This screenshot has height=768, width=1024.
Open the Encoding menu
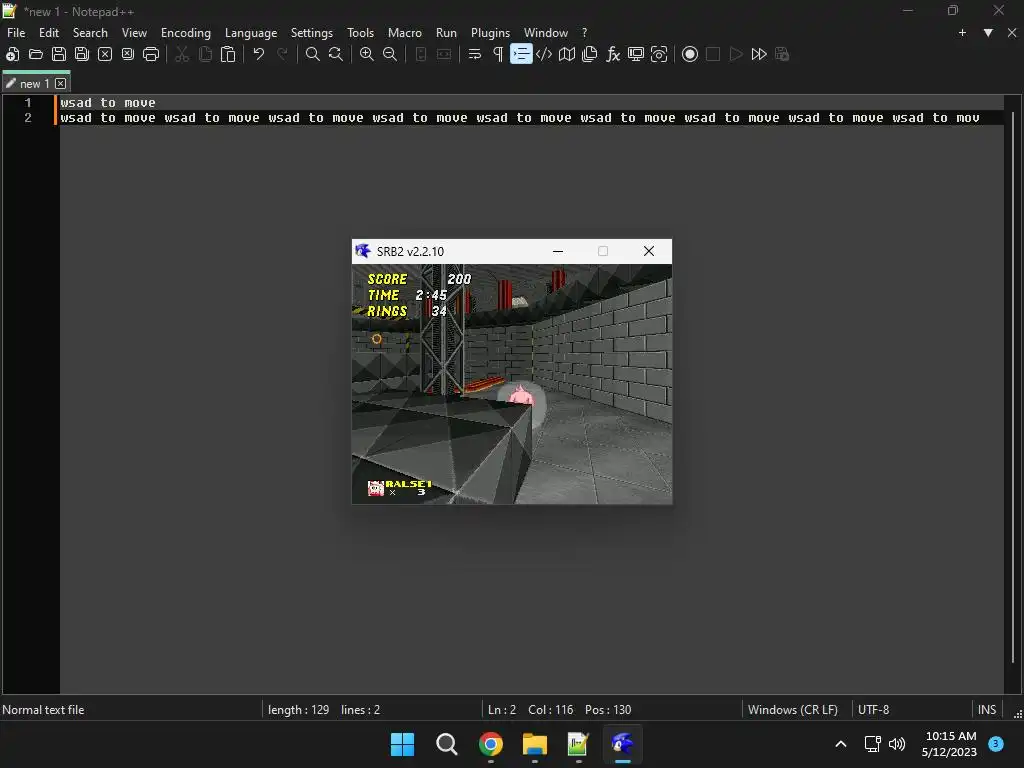tap(186, 33)
